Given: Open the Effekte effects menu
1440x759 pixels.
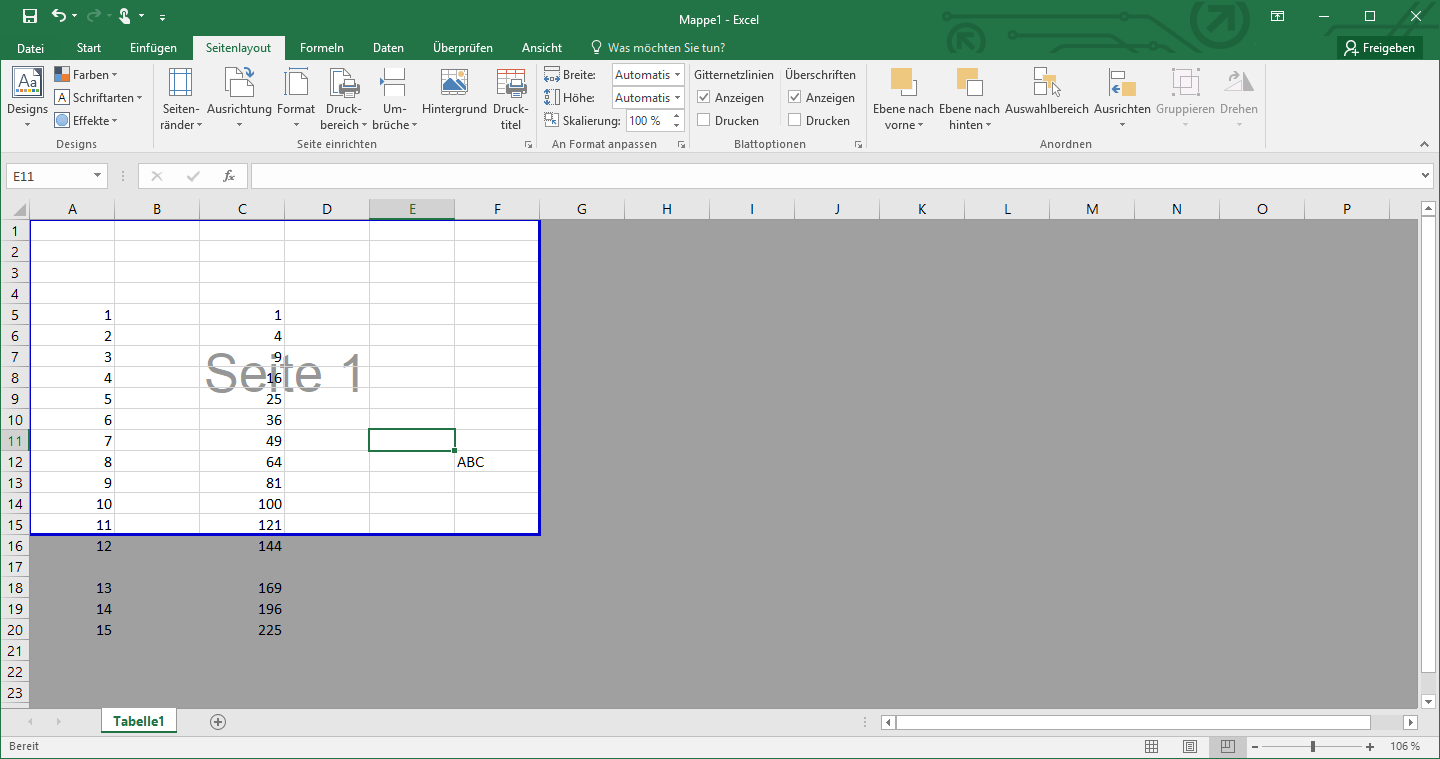Looking at the screenshot, I should pyautogui.click(x=86, y=121).
